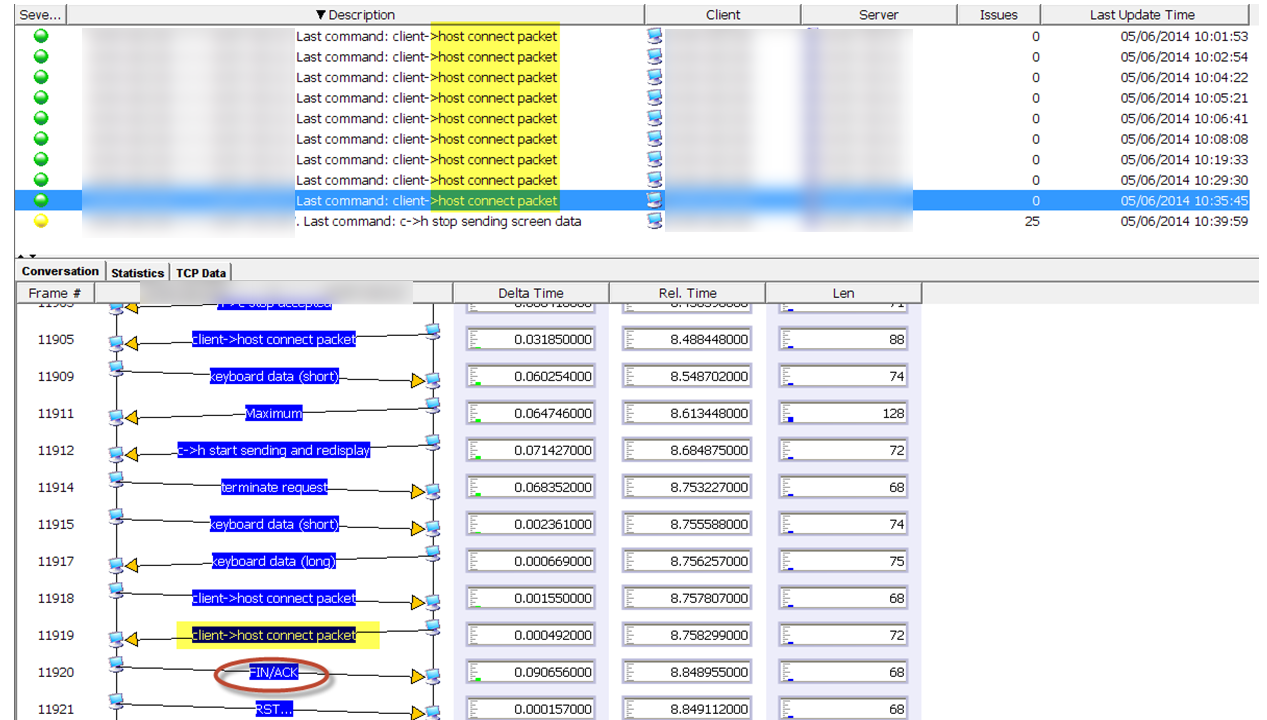Click the green severity icon on the selected row

click(40, 200)
